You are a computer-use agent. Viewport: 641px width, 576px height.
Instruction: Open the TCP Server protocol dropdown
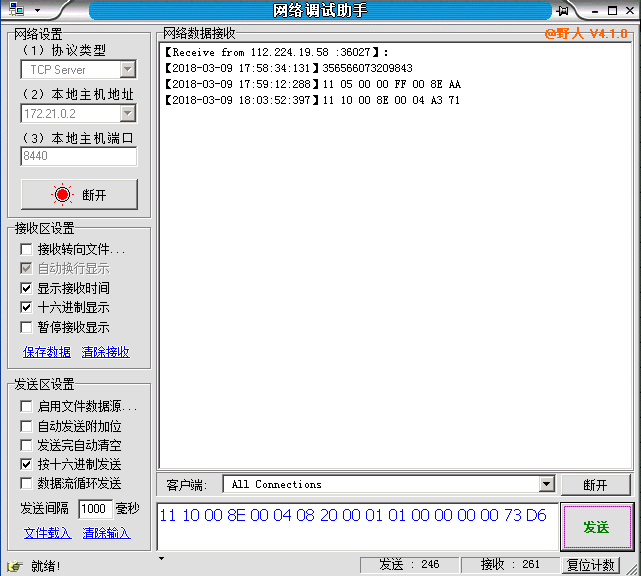pyautogui.click(x=128, y=69)
